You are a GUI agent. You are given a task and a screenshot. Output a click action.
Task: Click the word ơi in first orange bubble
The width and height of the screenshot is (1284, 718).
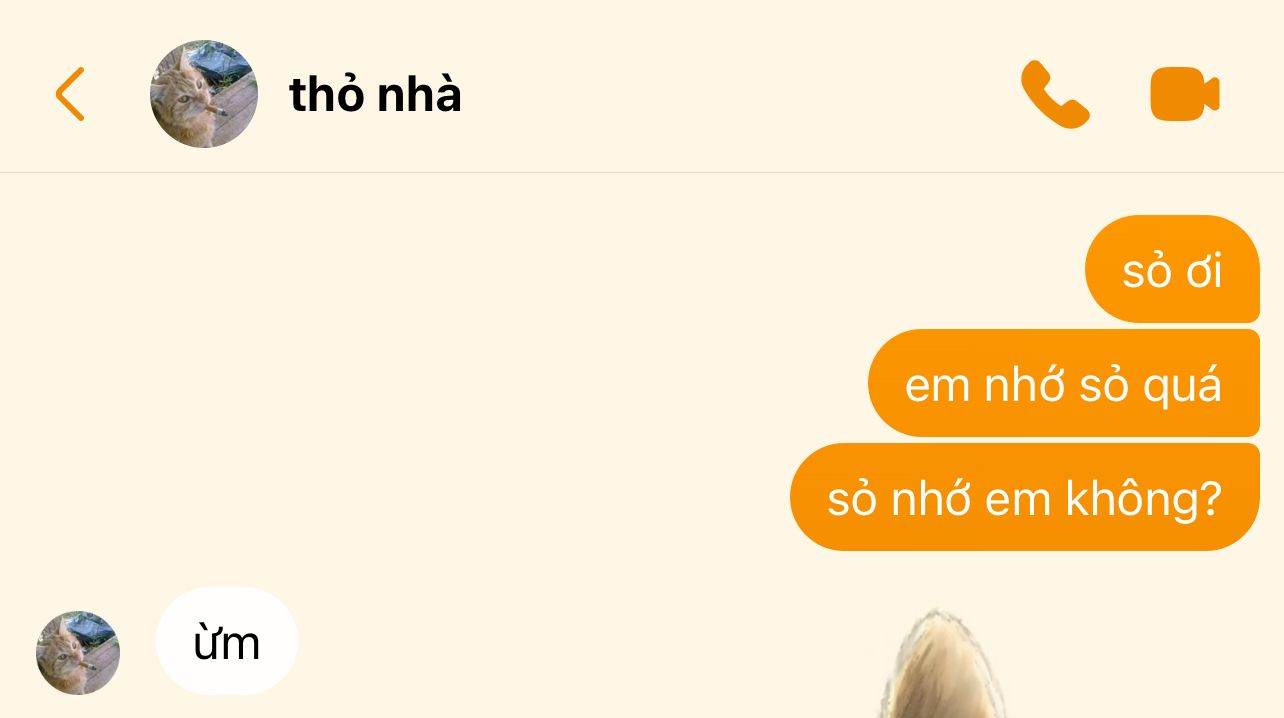pyautogui.click(x=1202, y=271)
